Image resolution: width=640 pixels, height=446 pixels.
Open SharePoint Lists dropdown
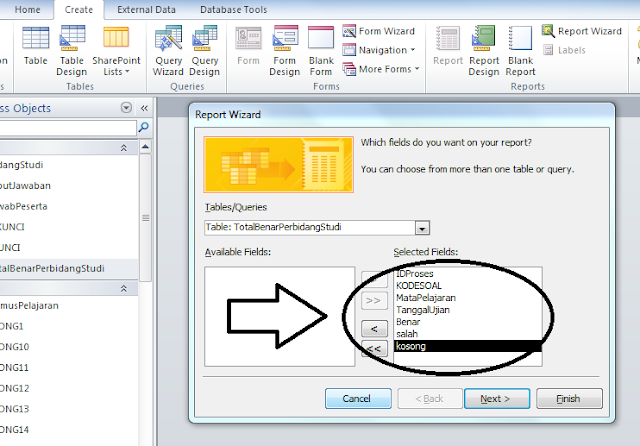tap(116, 50)
